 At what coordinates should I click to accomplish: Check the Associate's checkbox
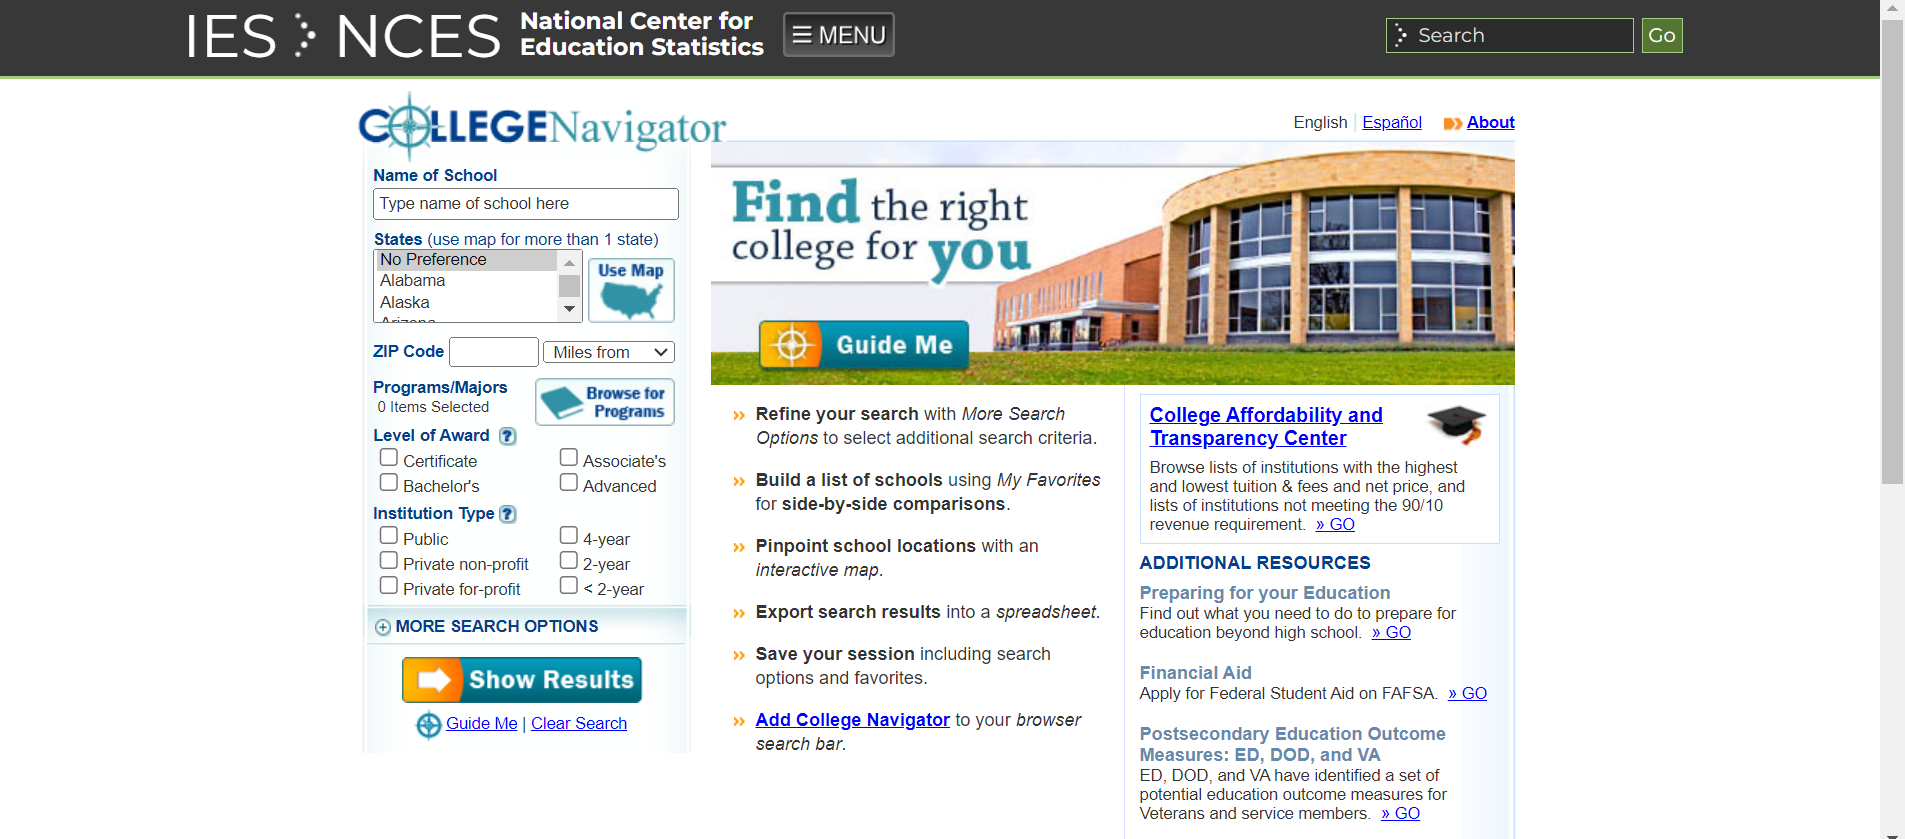pyautogui.click(x=569, y=457)
